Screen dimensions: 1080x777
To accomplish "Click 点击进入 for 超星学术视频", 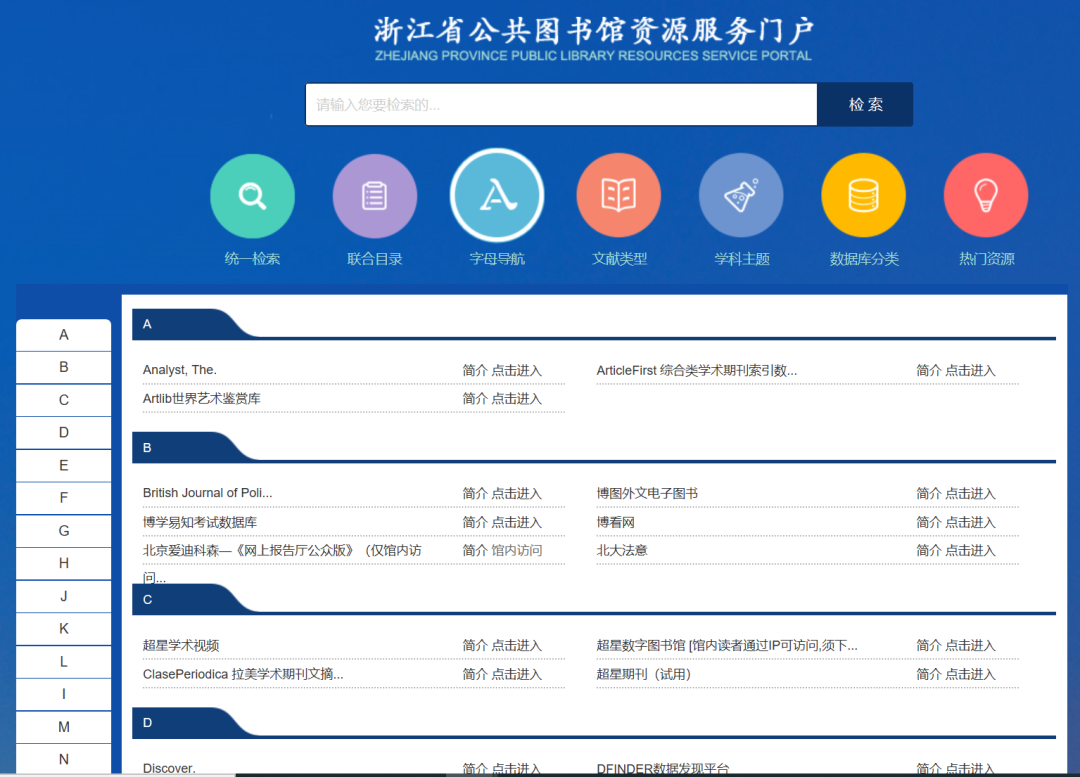I will (517, 646).
